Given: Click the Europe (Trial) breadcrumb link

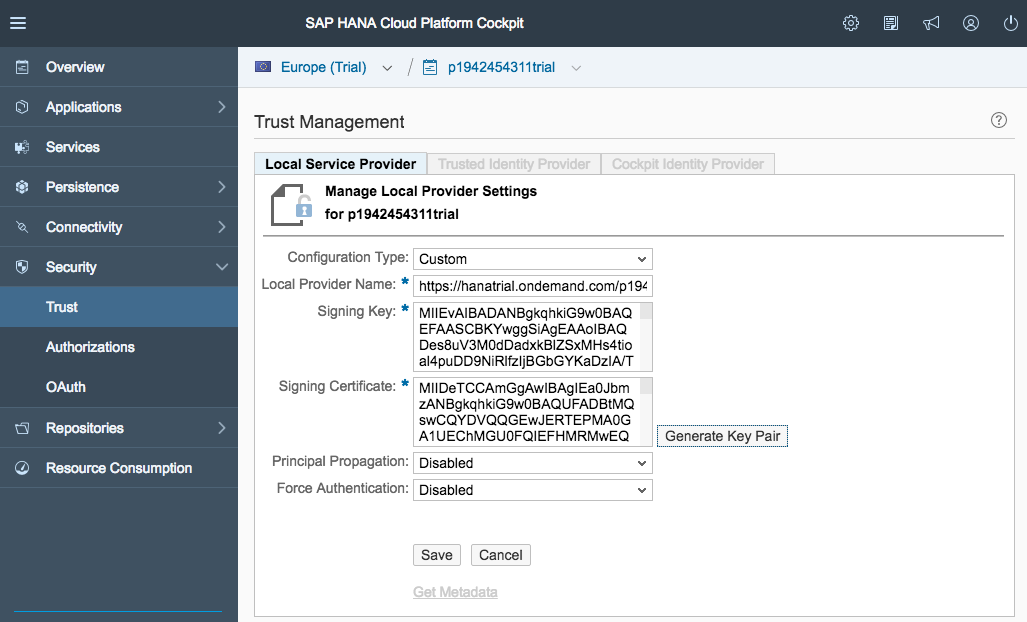Looking at the screenshot, I should [x=324, y=67].
